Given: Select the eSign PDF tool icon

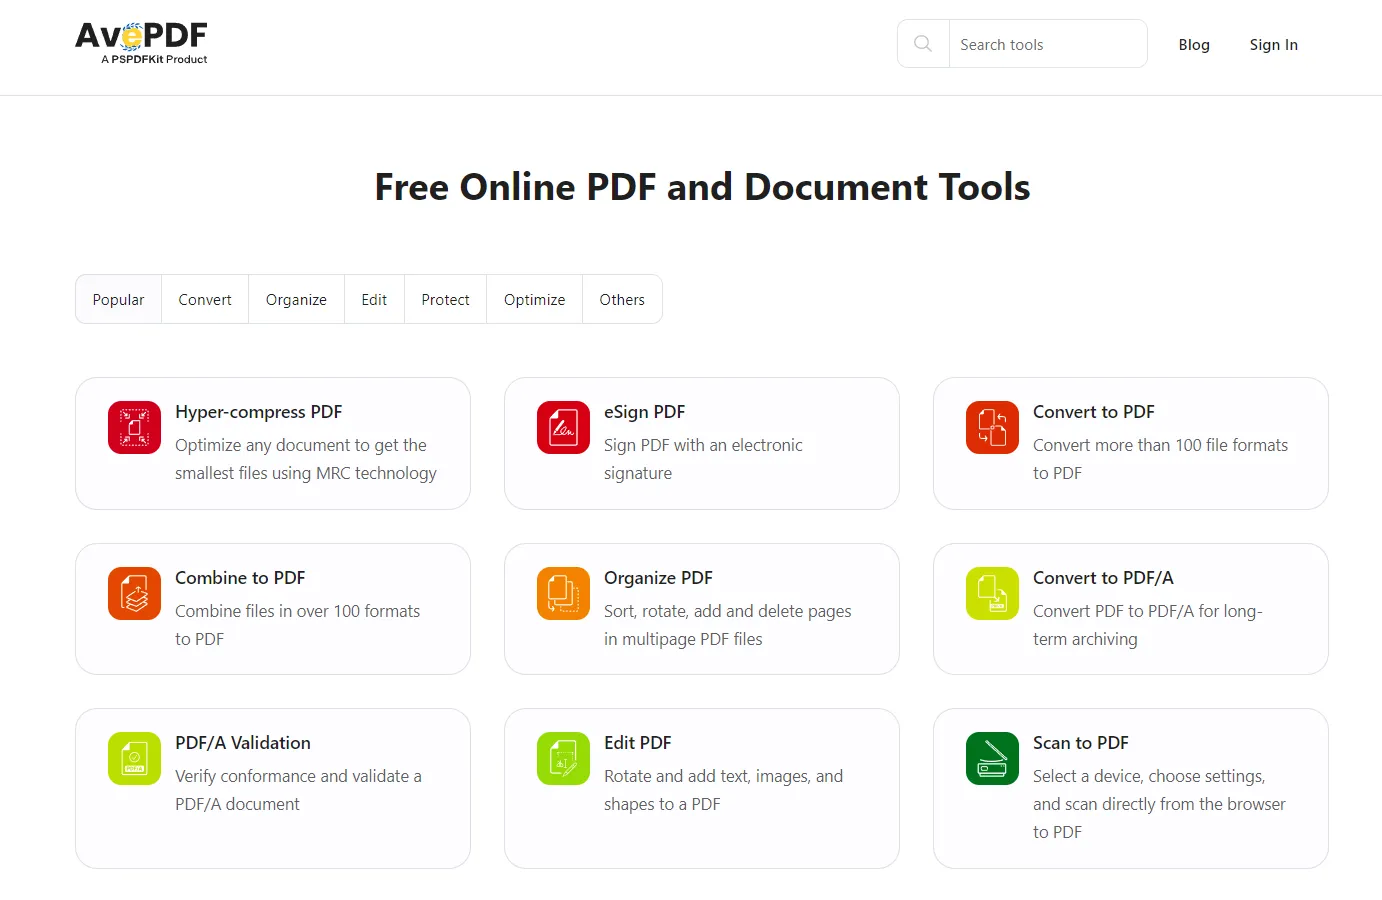Looking at the screenshot, I should pos(563,427).
